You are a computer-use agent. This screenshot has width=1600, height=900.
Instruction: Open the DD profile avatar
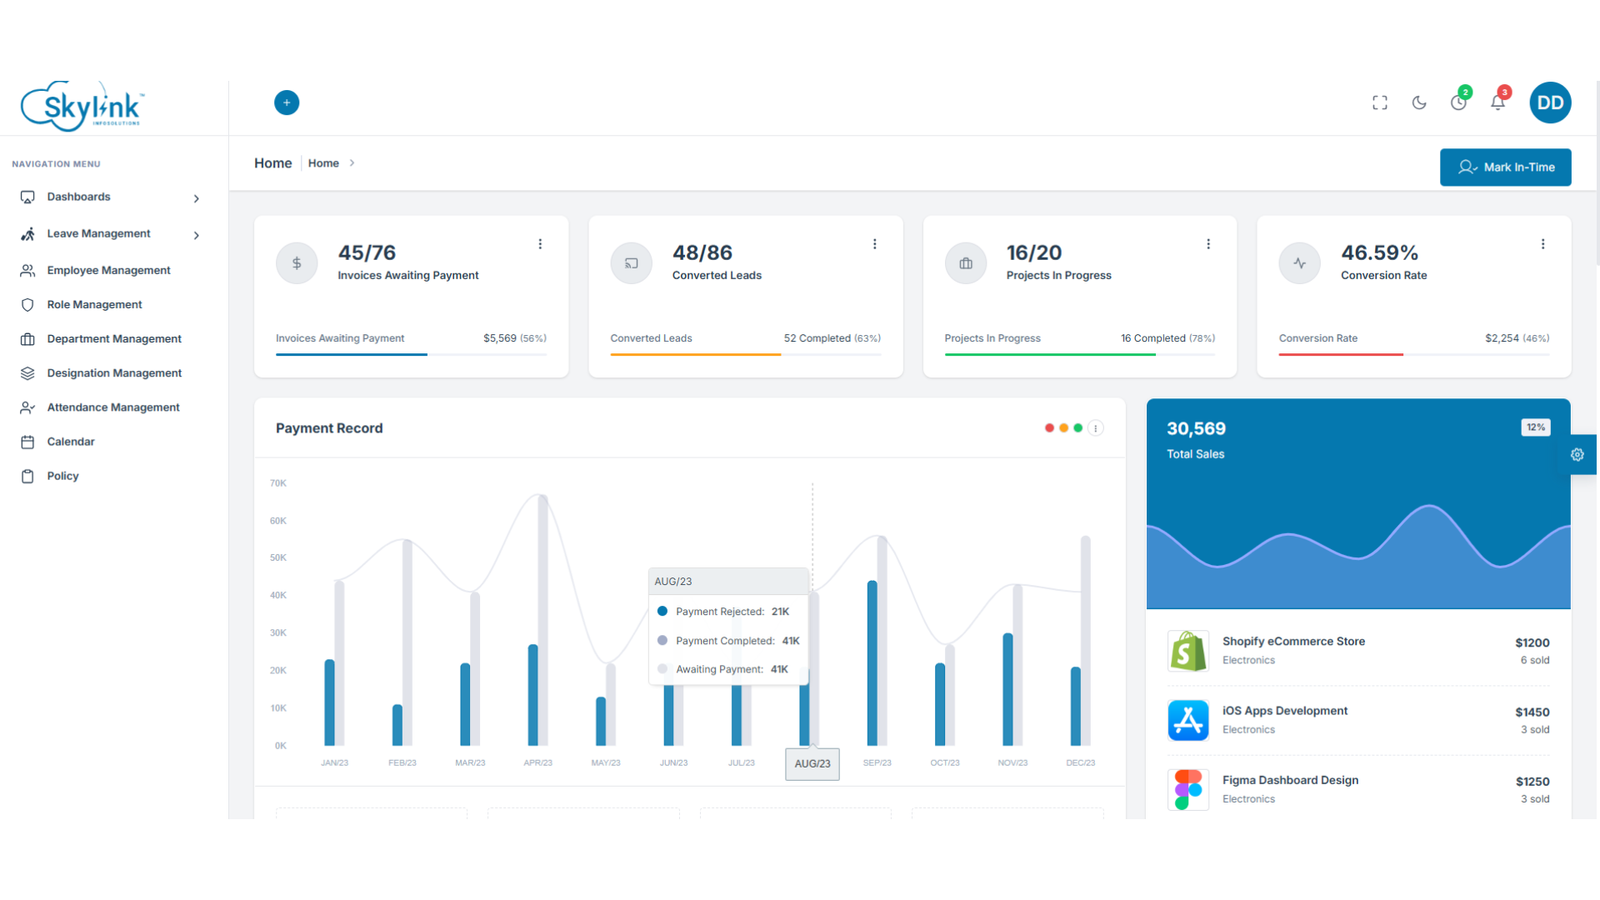click(1550, 102)
